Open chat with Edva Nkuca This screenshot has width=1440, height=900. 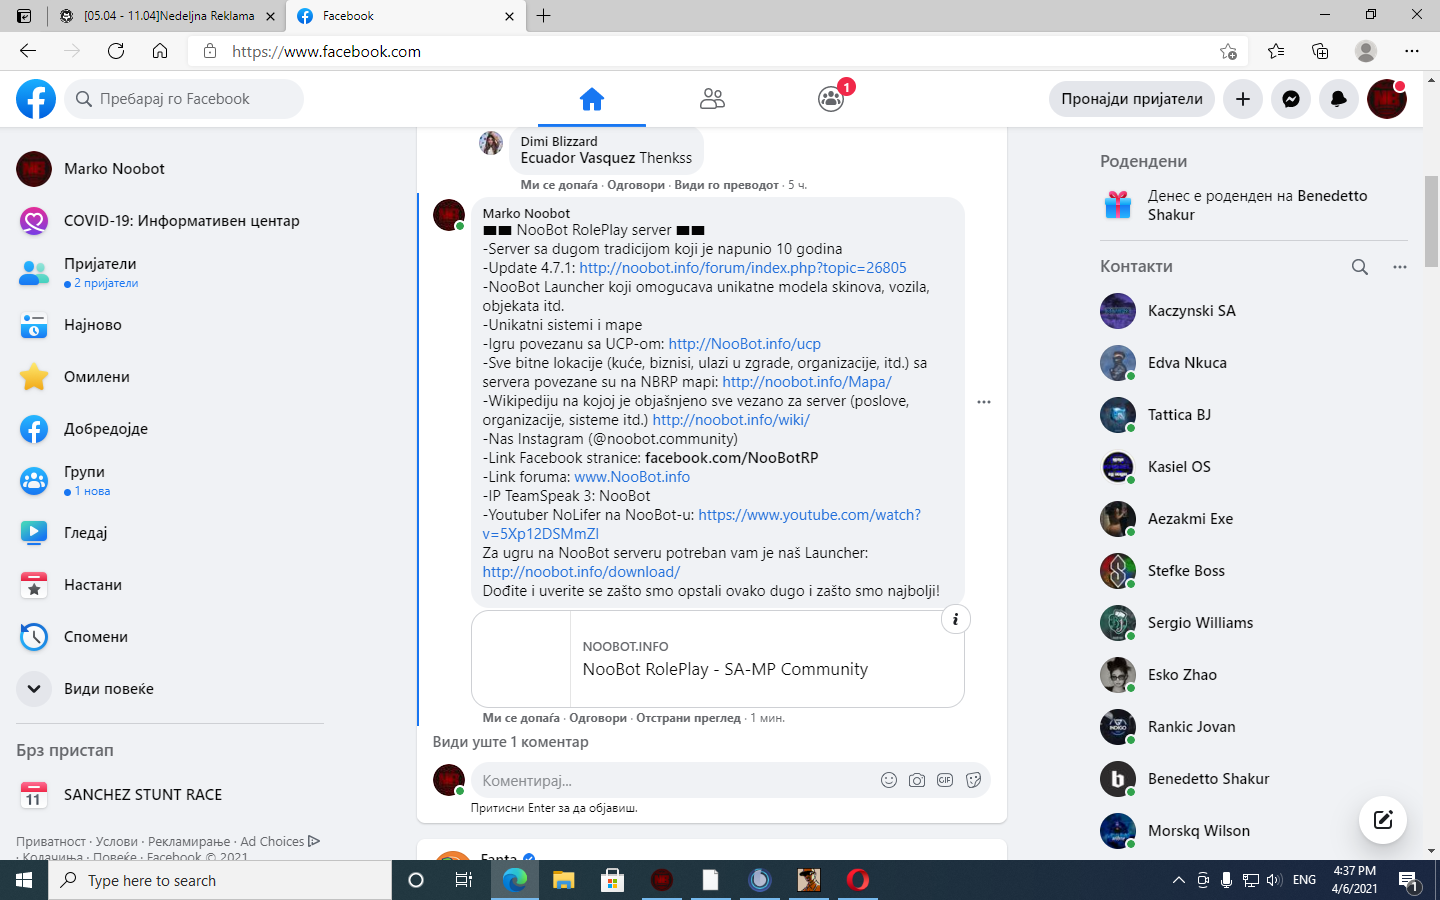[x=1254, y=363]
